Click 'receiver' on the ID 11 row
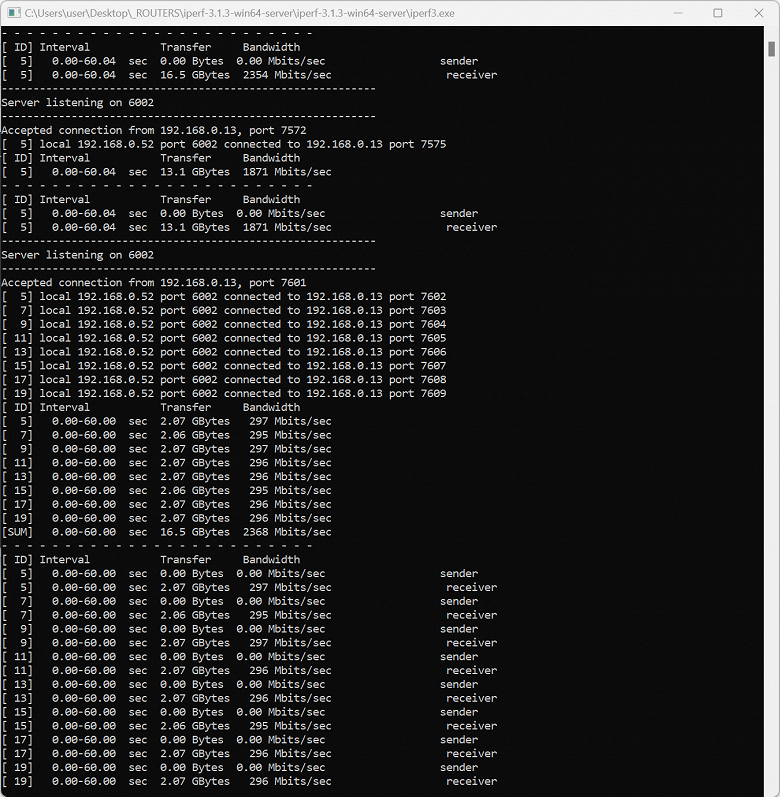 tap(472, 670)
